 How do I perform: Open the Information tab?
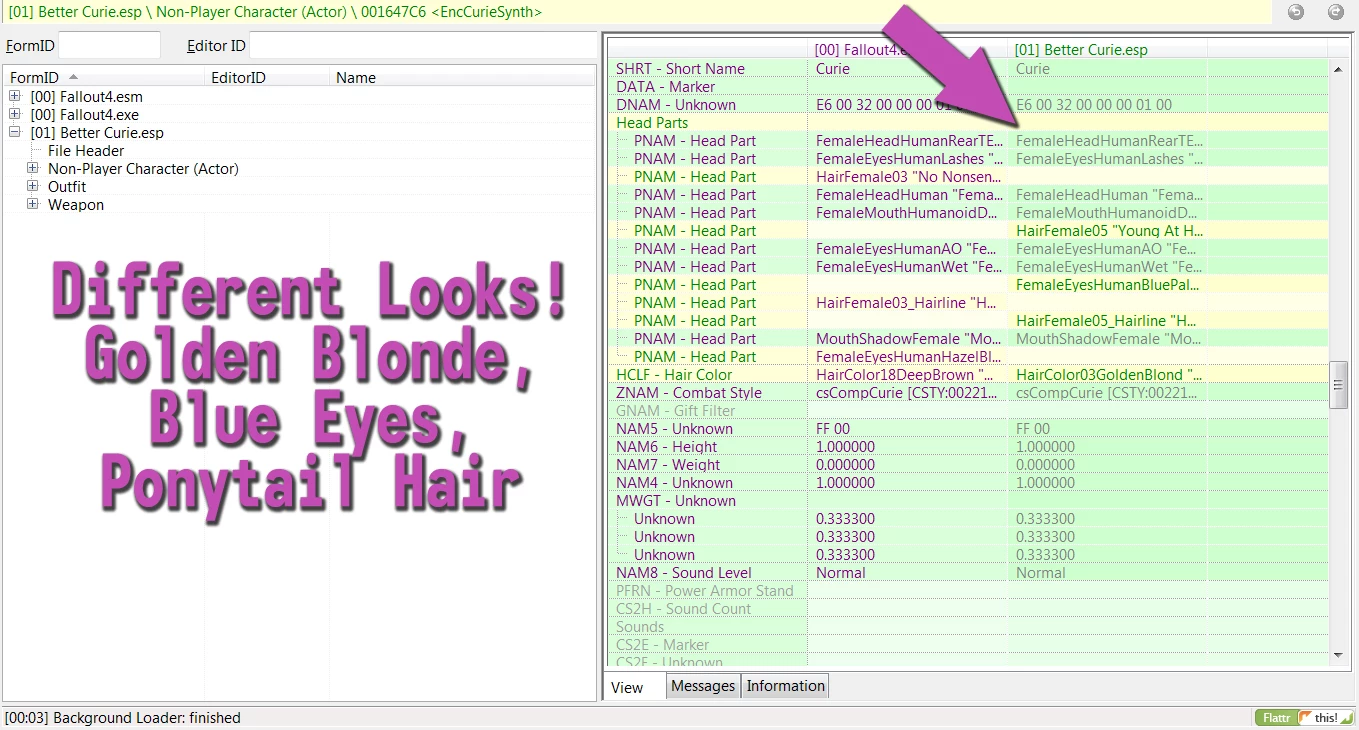point(786,686)
